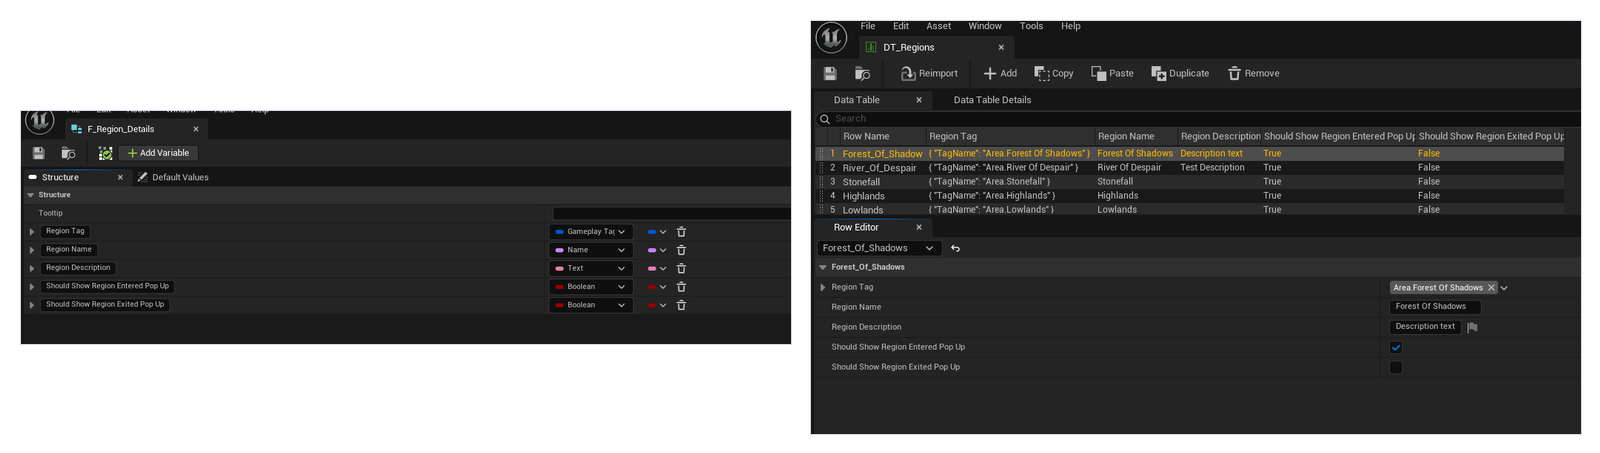This screenshot has height=453, width=1600.
Task: Uncheck Should Show Region Entered Pop Up
Action: [x=1396, y=347]
